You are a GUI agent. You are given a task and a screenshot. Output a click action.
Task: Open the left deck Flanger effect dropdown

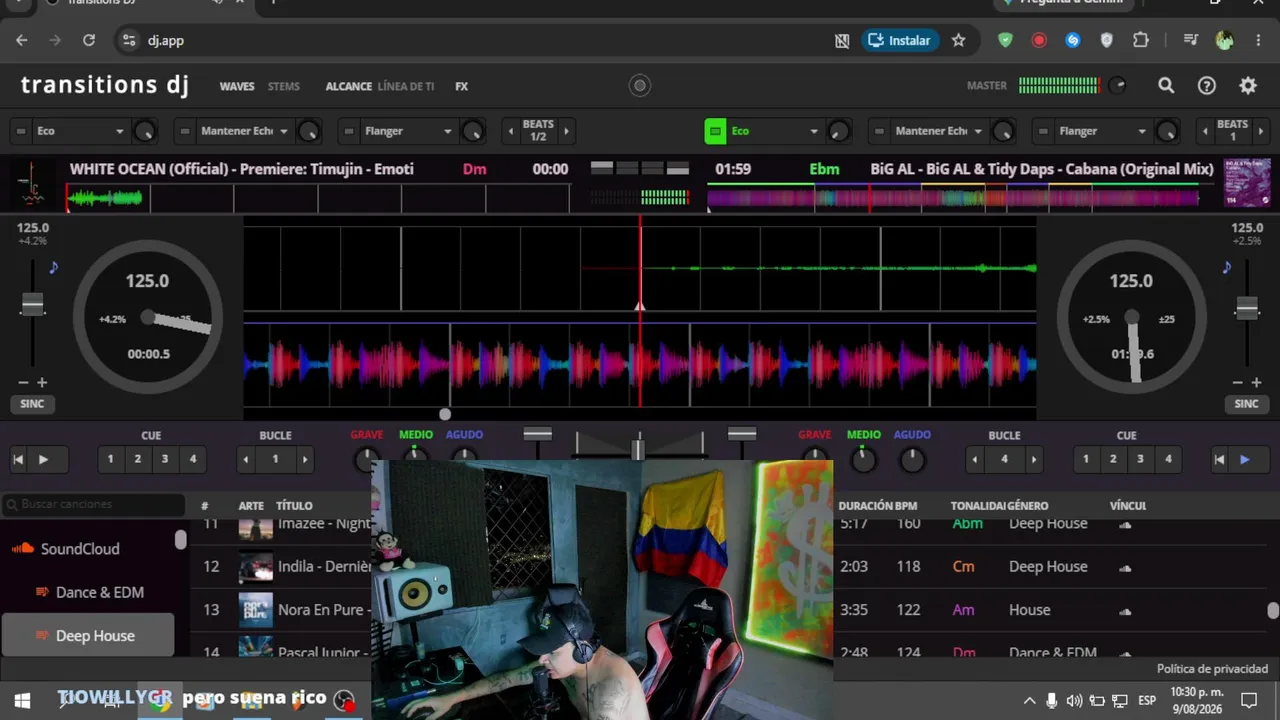pyautogui.click(x=408, y=131)
